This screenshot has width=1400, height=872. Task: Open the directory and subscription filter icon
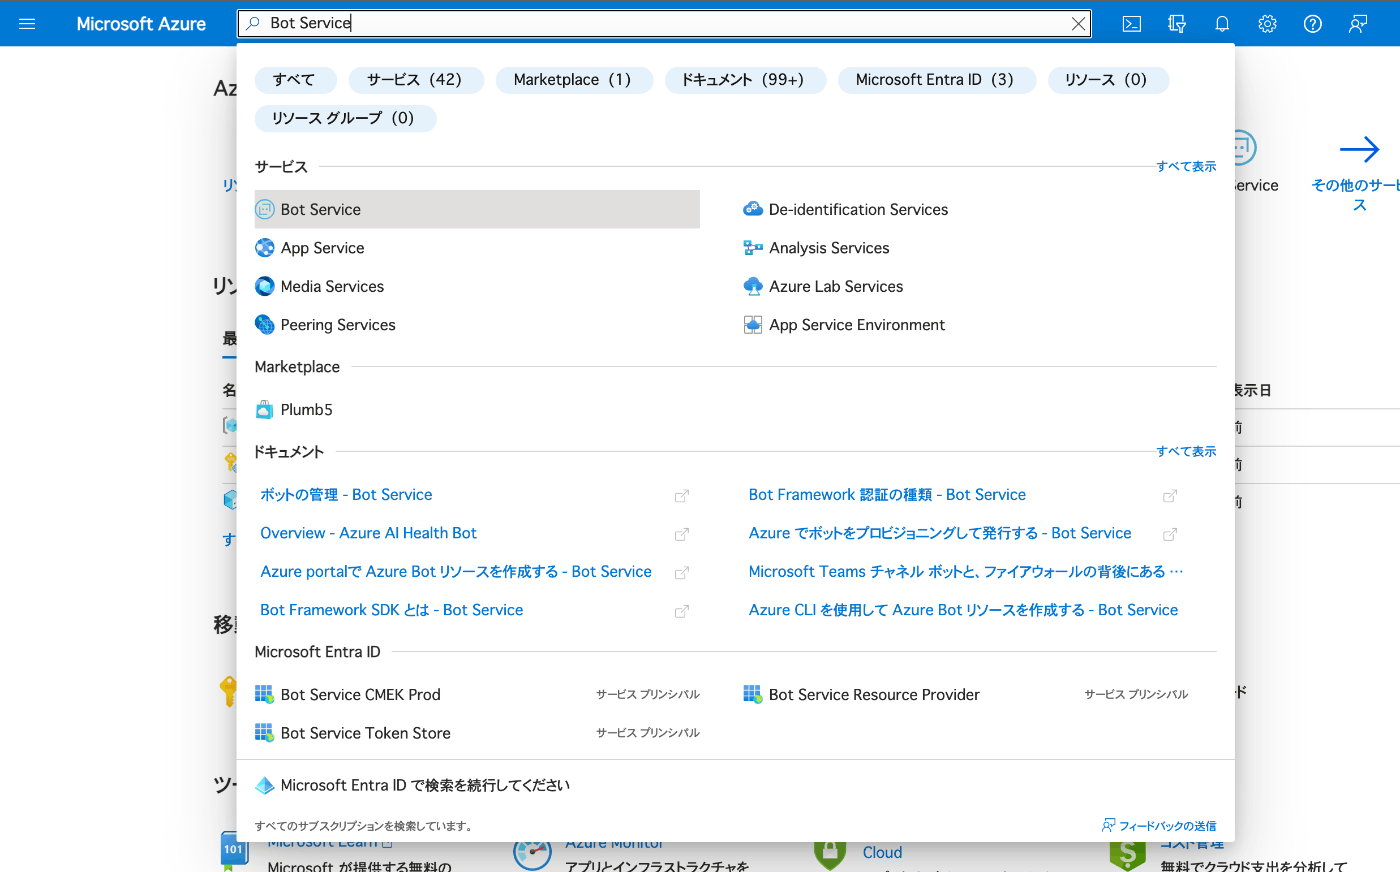pos(1177,24)
